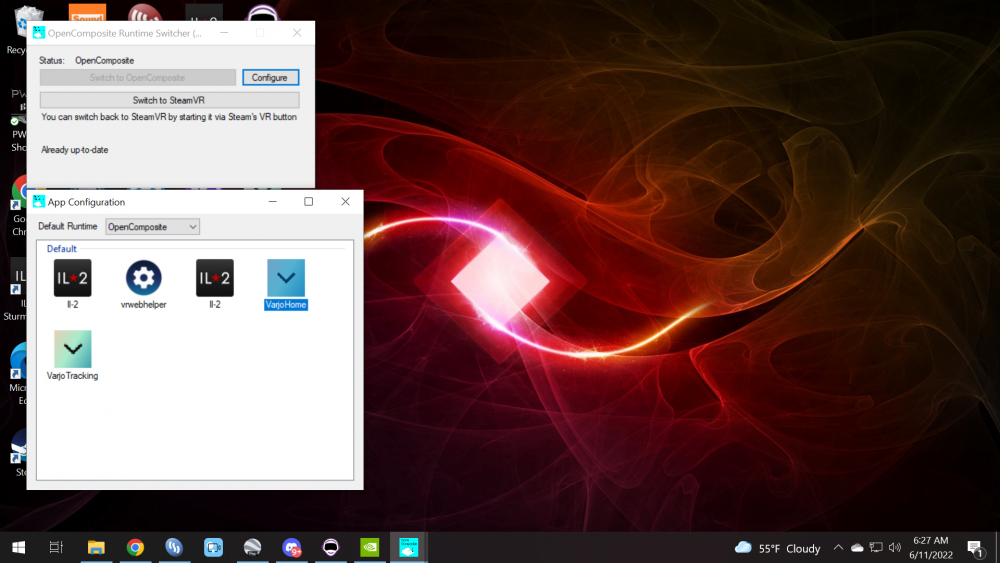Open the 55°F Cloudy weather widget
Viewport: 1000px width, 563px height.
click(778, 548)
